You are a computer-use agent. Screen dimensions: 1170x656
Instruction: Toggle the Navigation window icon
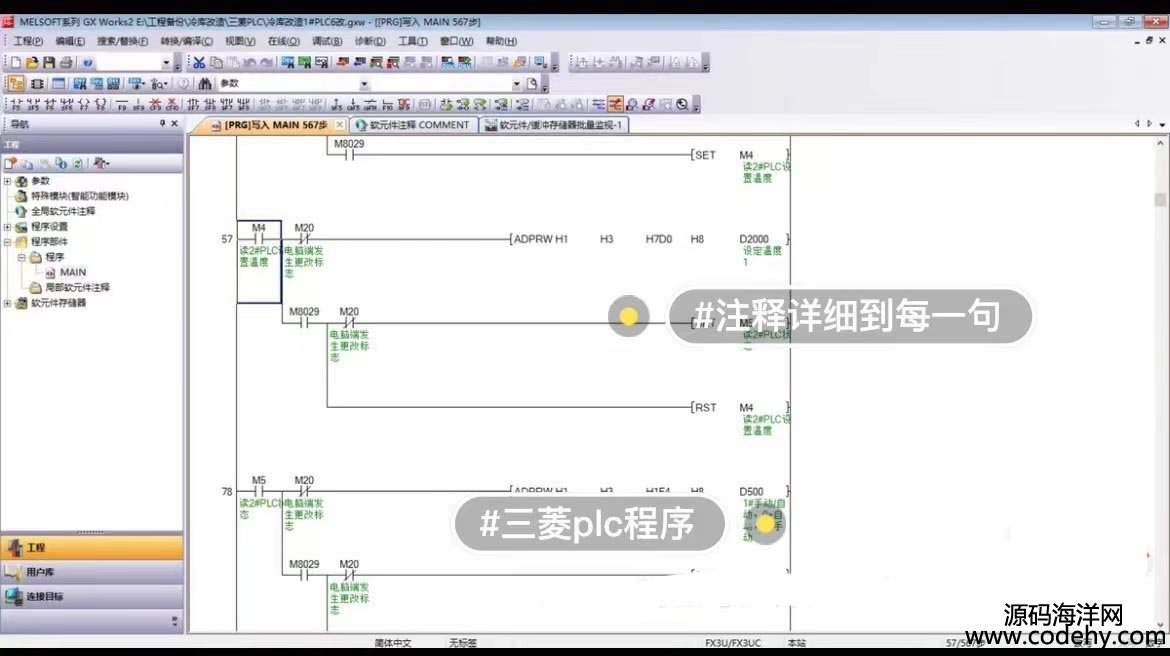click(16, 84)
